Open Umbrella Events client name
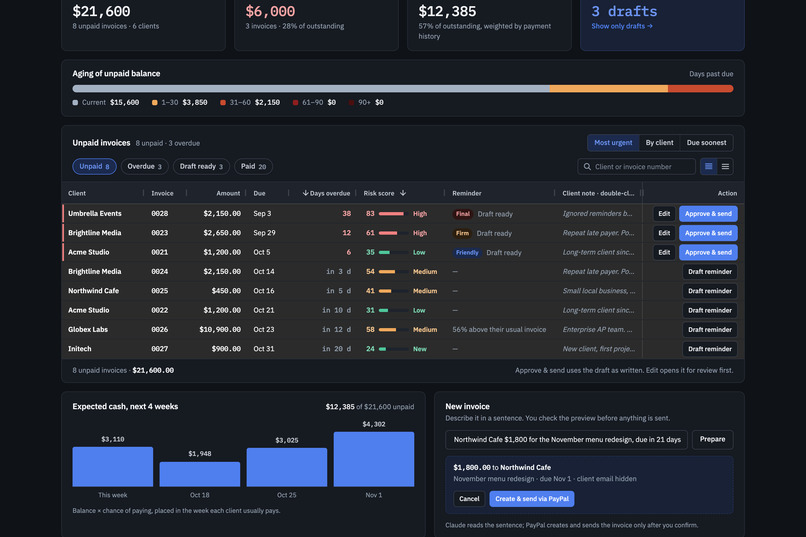Image resolution: width=806 pixels, height=537 pixels. (95, 214)
